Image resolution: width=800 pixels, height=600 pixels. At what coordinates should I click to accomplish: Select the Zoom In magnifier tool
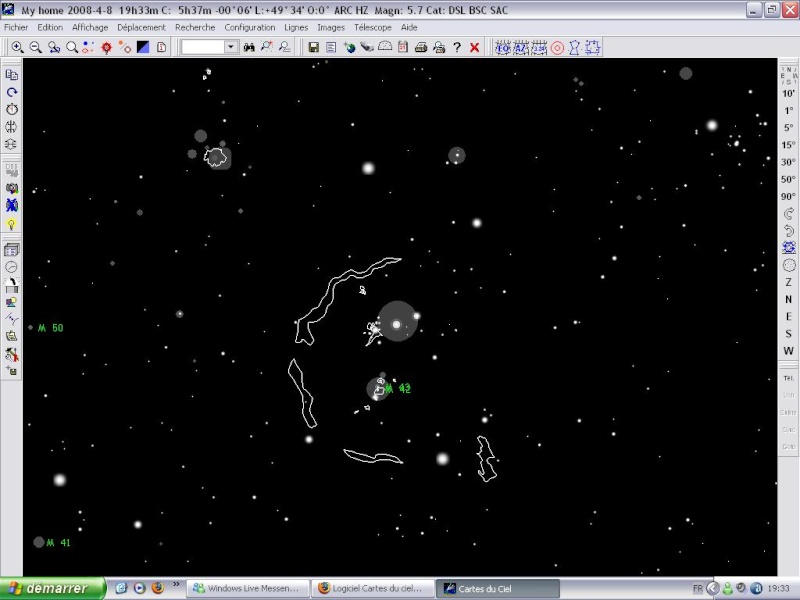[18, 47]
